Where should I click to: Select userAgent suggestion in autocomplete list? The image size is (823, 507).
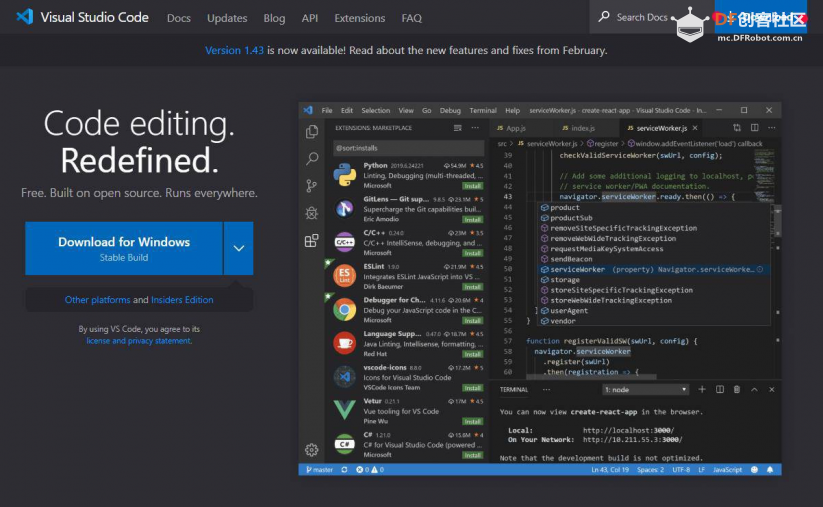[x=655, y=311]
